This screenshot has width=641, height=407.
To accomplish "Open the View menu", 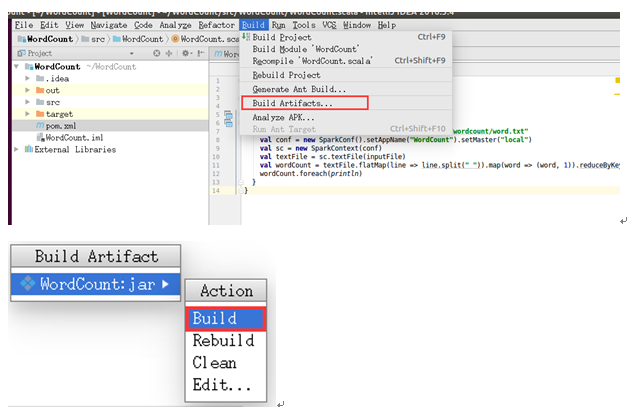I will coord(74,25).
